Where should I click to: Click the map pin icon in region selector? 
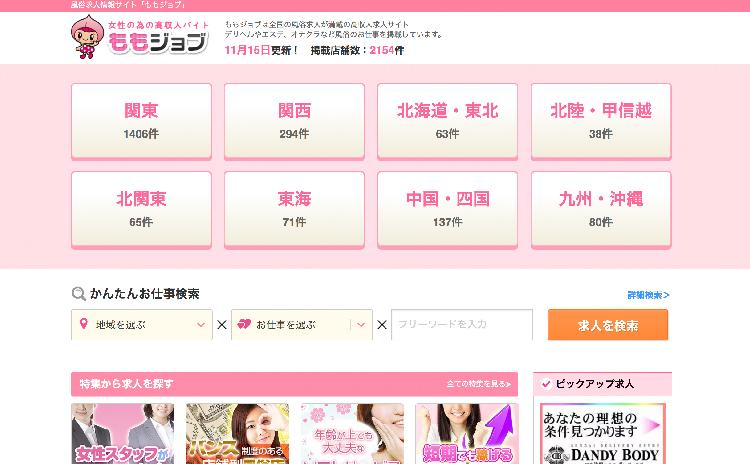84,324
